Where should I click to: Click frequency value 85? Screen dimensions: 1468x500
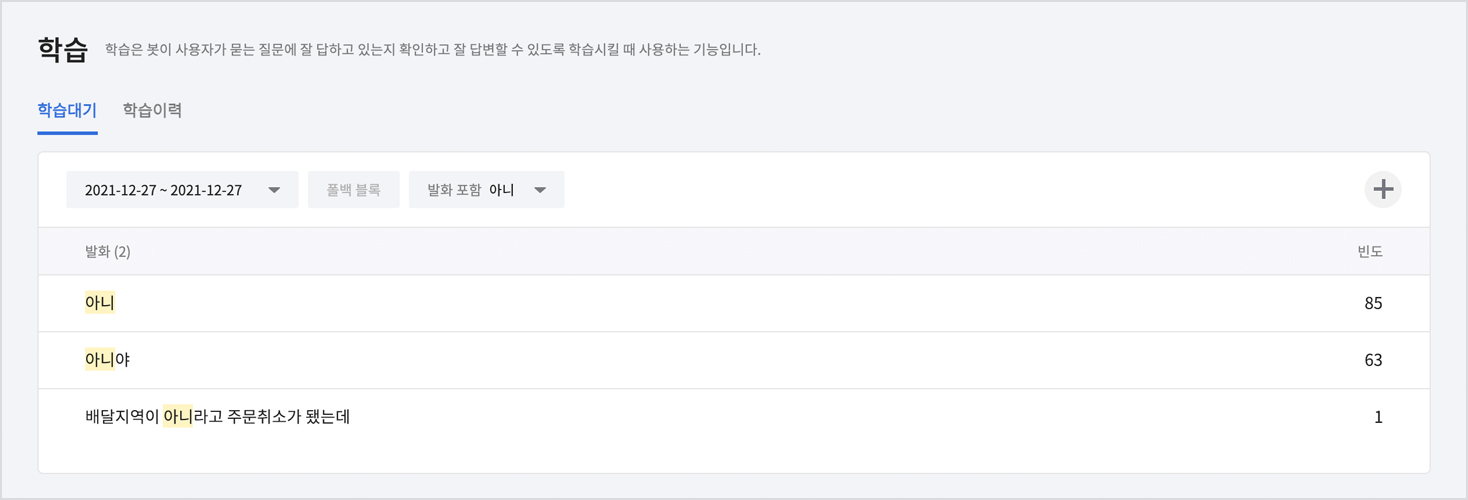(x=1373, y=303)
